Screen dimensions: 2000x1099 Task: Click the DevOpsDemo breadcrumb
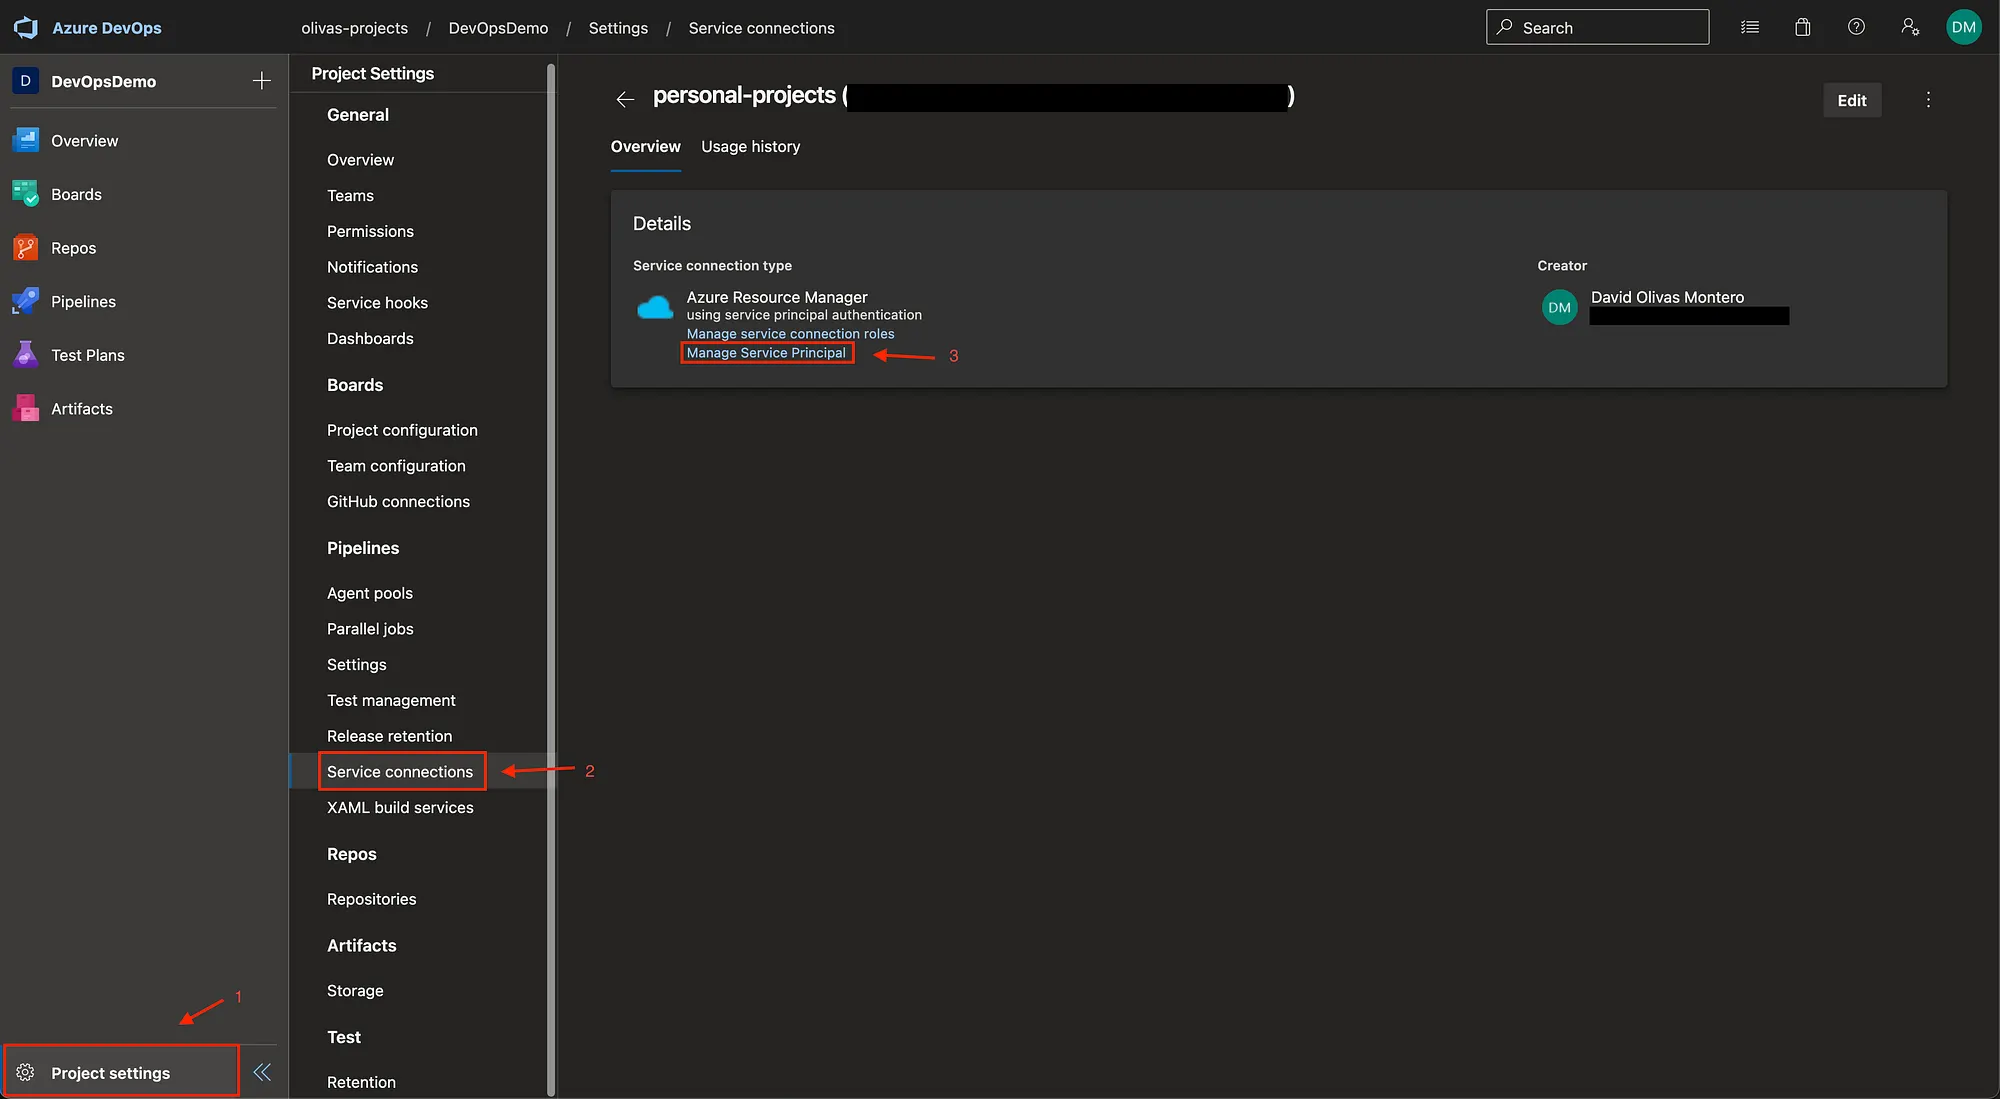498,28
